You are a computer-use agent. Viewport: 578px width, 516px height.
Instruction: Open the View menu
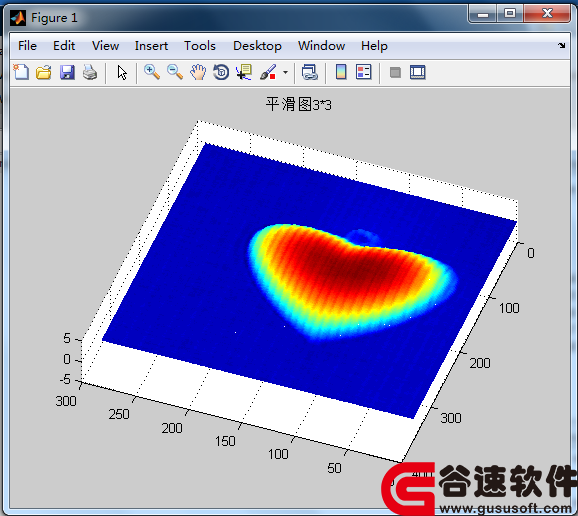pos(105,46)
